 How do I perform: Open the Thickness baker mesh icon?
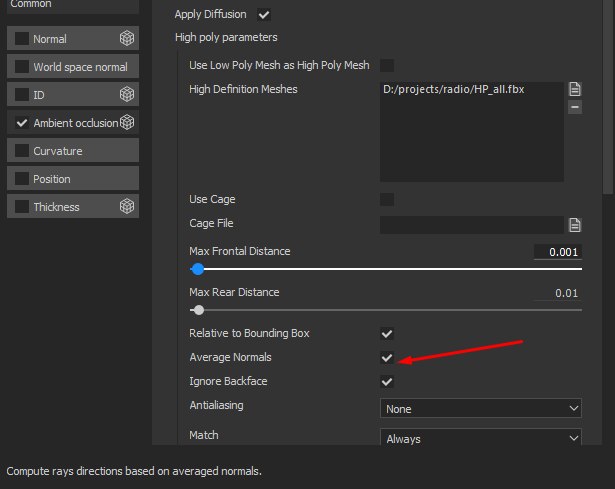(127, 206)
